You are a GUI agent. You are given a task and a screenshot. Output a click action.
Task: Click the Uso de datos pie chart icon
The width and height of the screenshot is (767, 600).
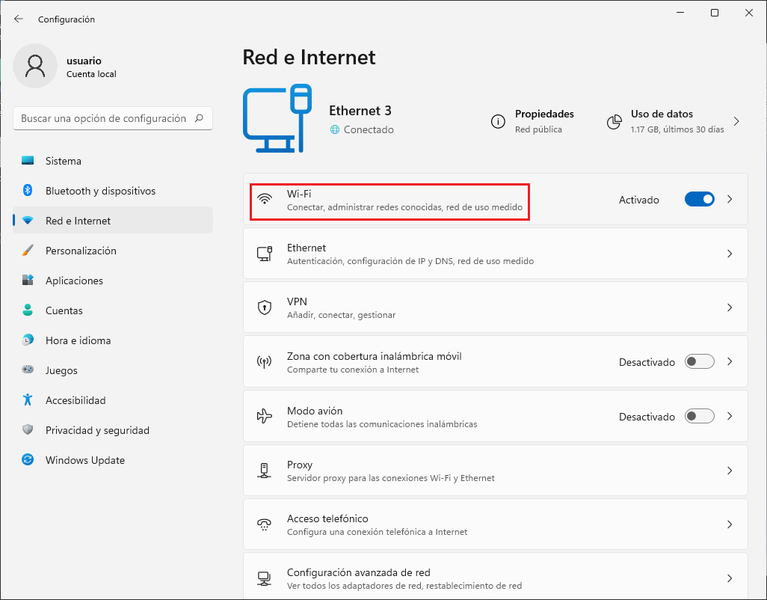coord(614,122)
